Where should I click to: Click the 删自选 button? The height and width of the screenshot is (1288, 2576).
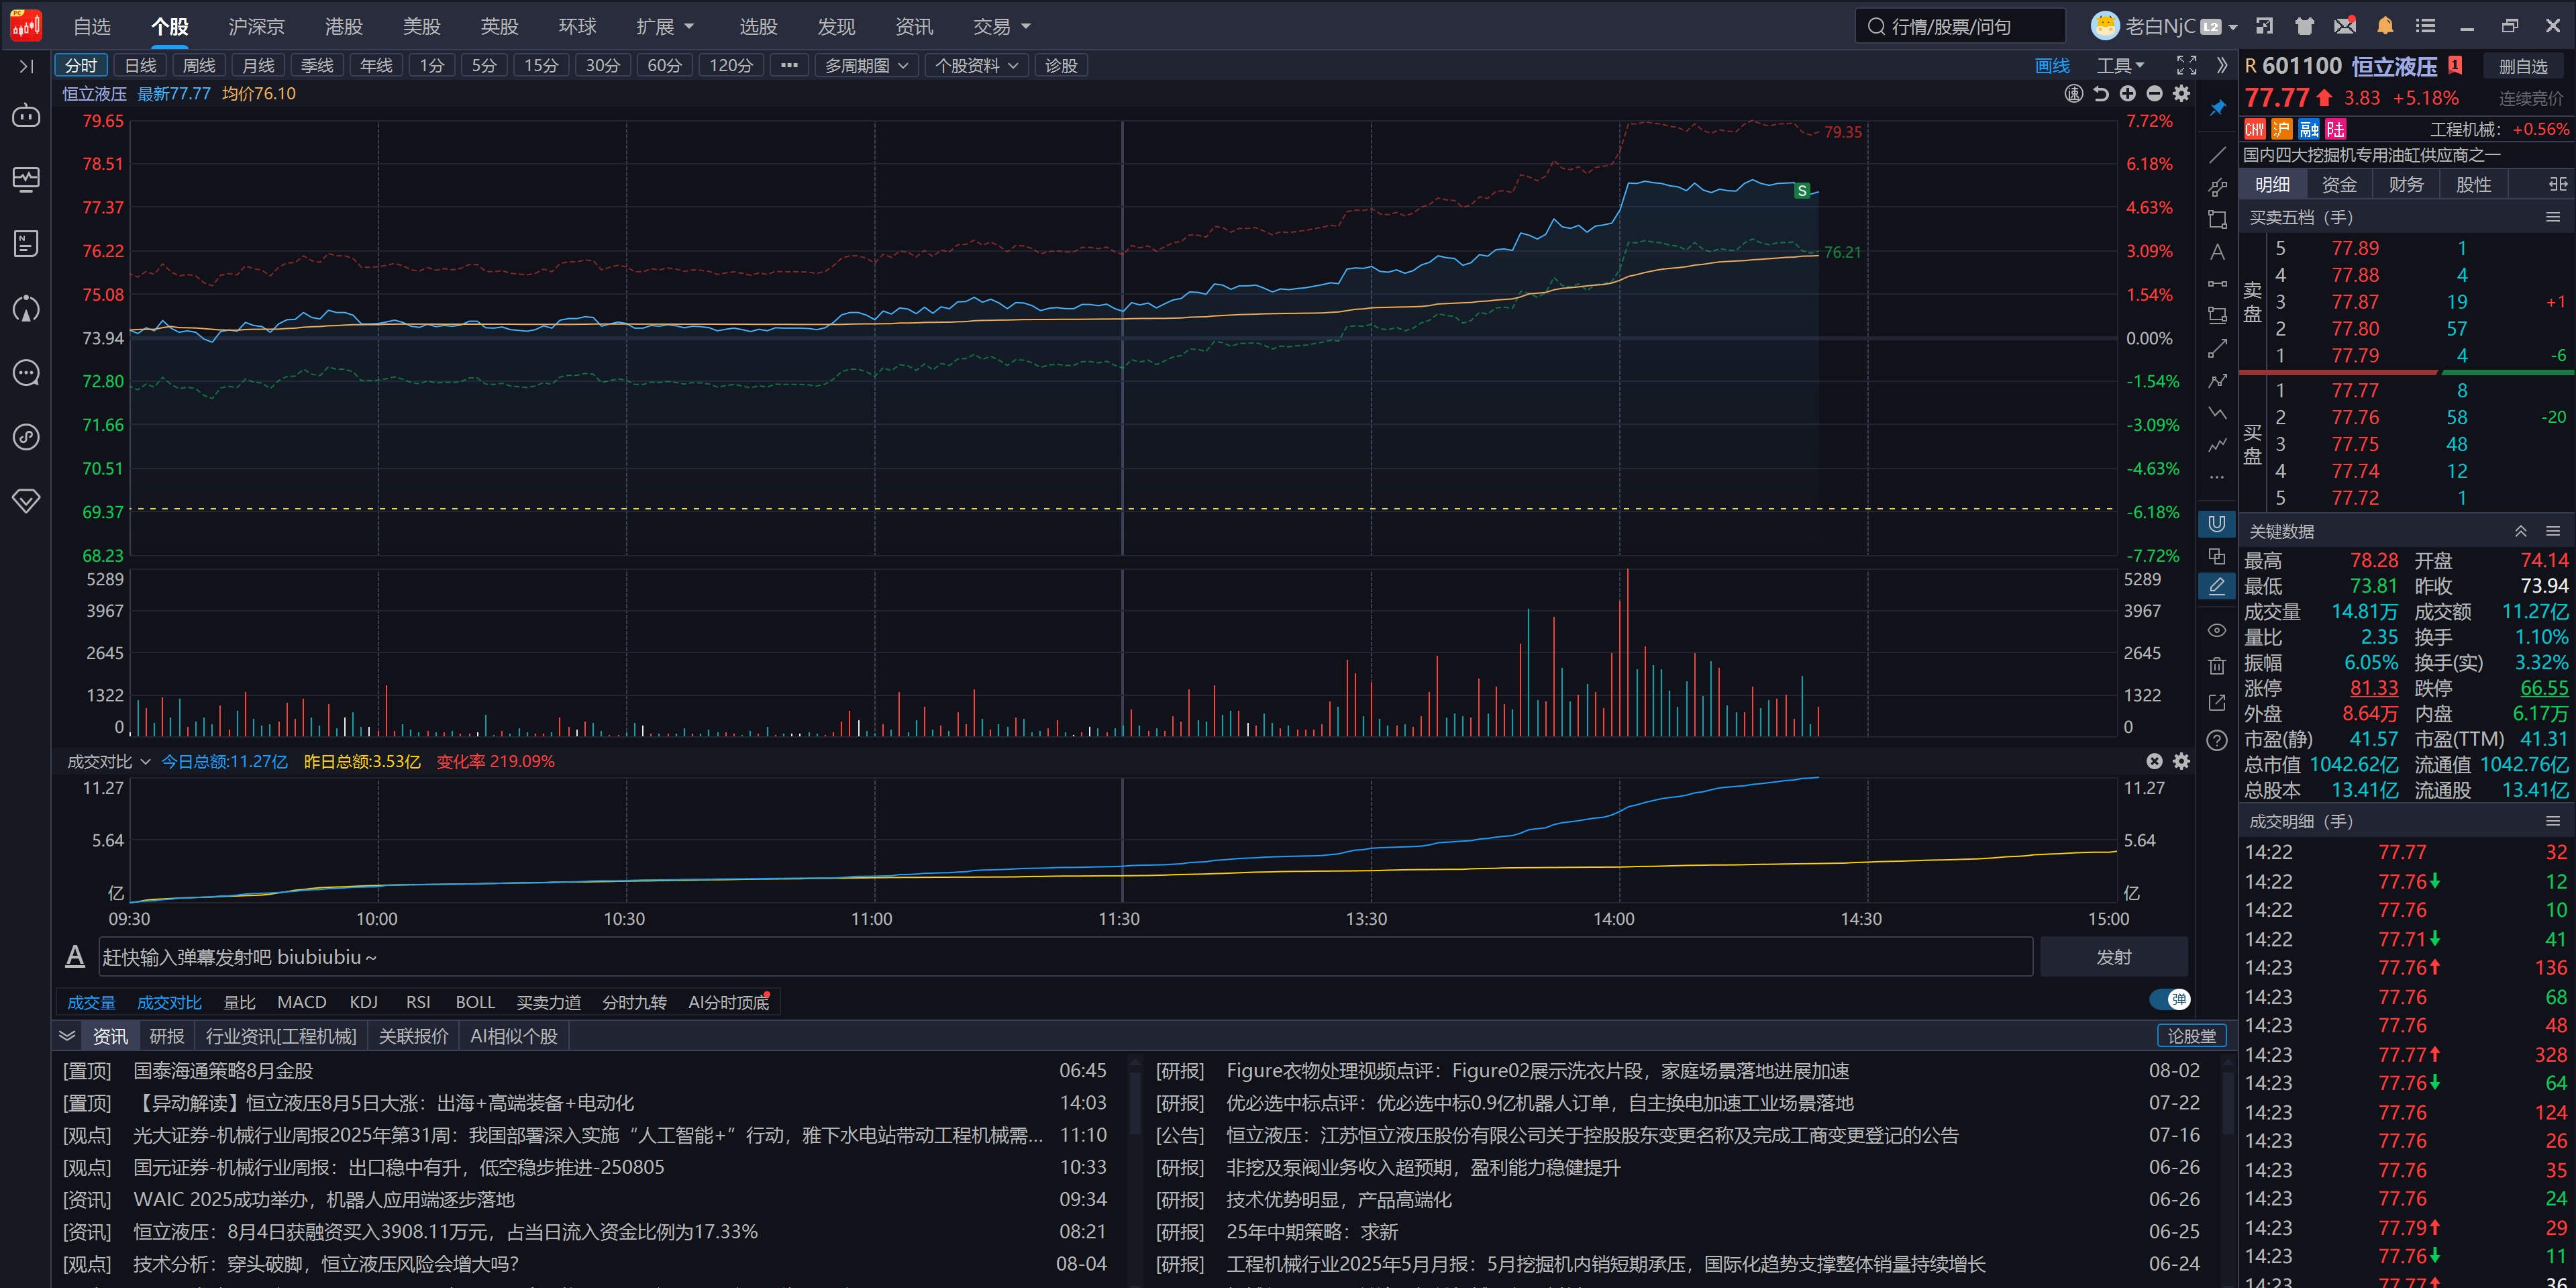click(x=2523, y=66)
